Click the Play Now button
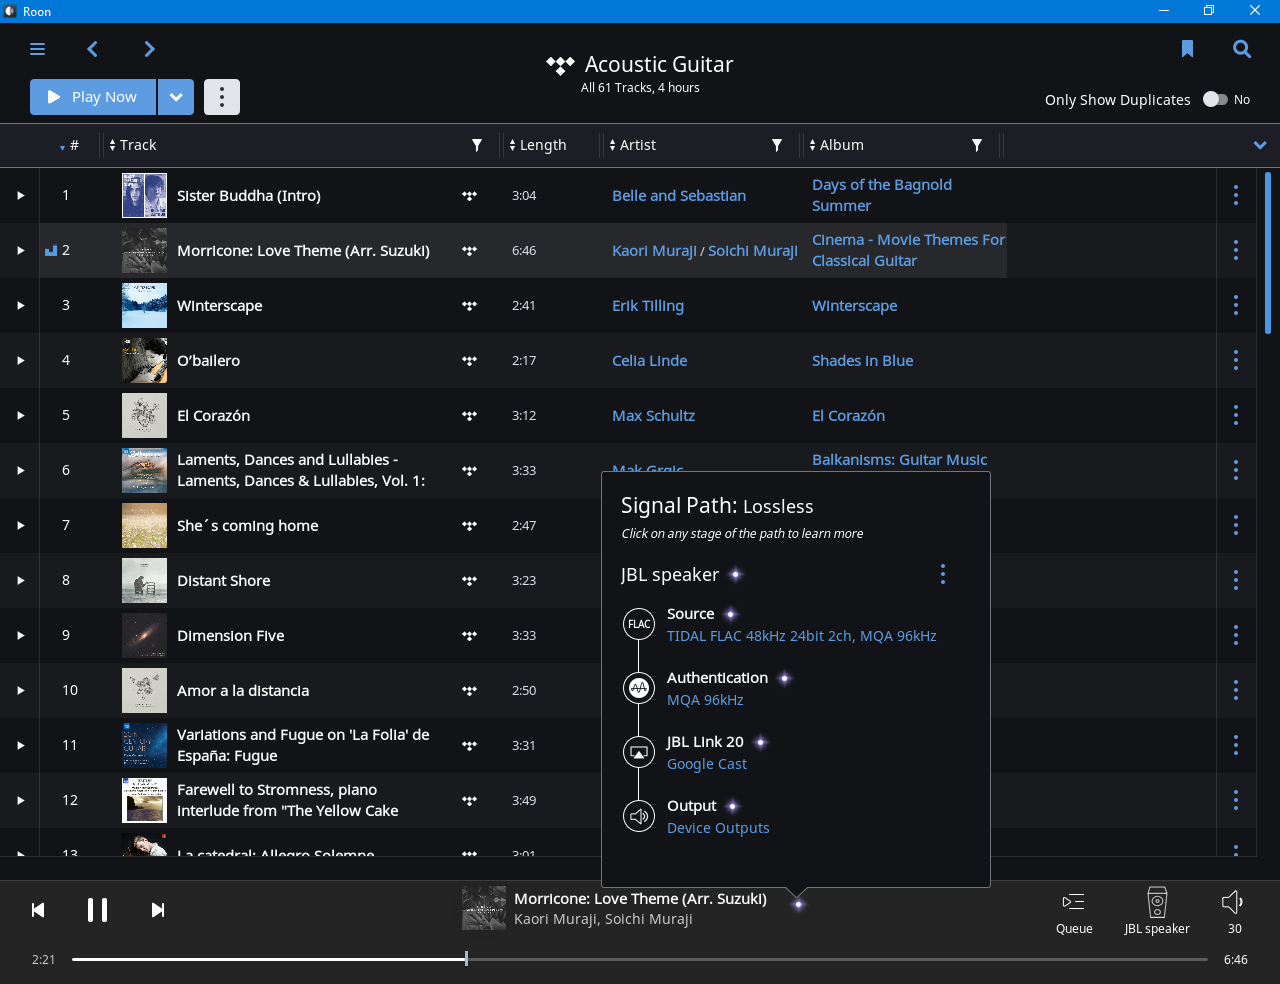1280x984 pixels. [93, 97]
